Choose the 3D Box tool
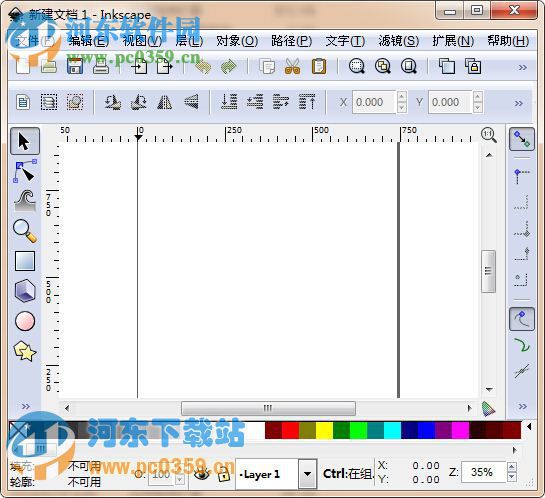The width and height of the screenshot is (545, 498). (25, 290)
